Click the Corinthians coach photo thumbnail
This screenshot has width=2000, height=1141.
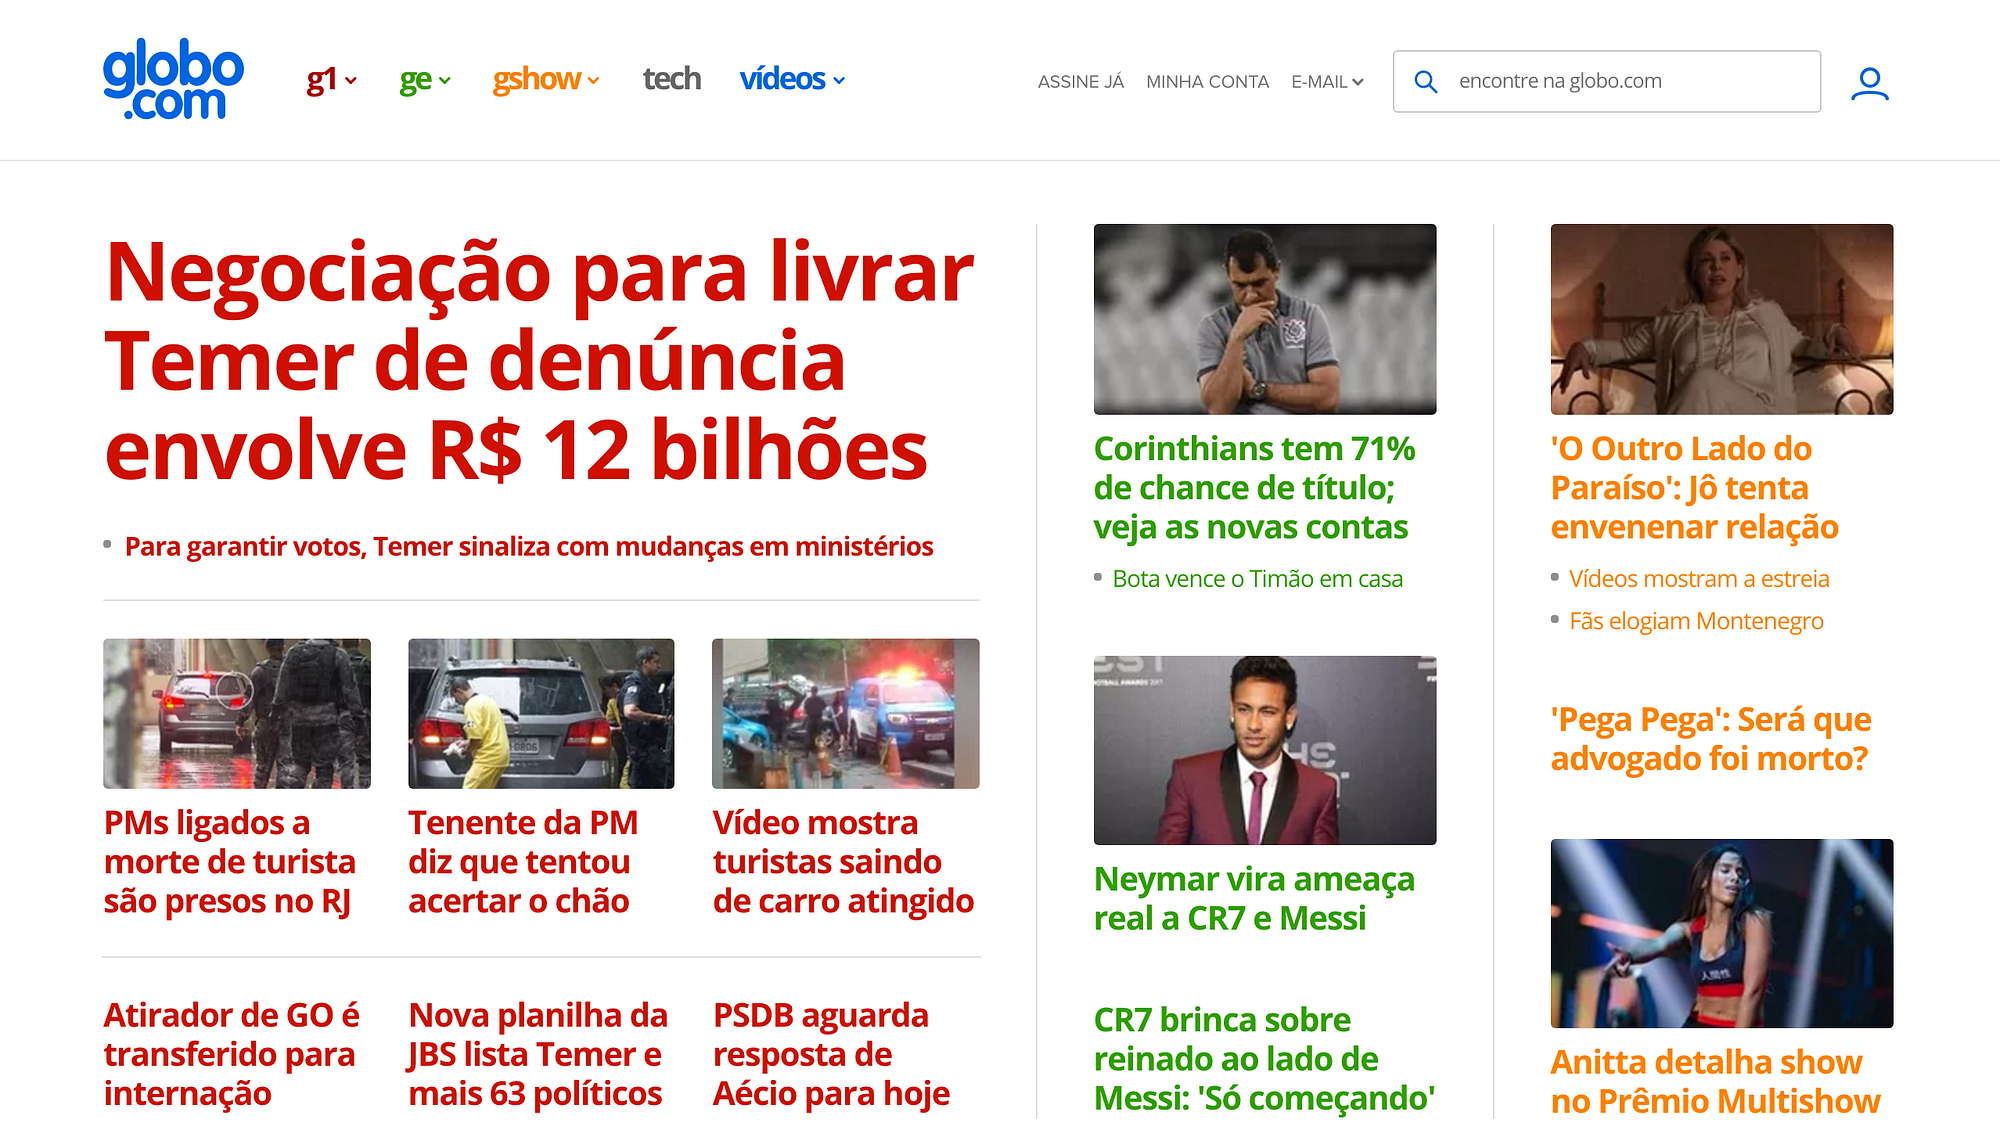1265,319
